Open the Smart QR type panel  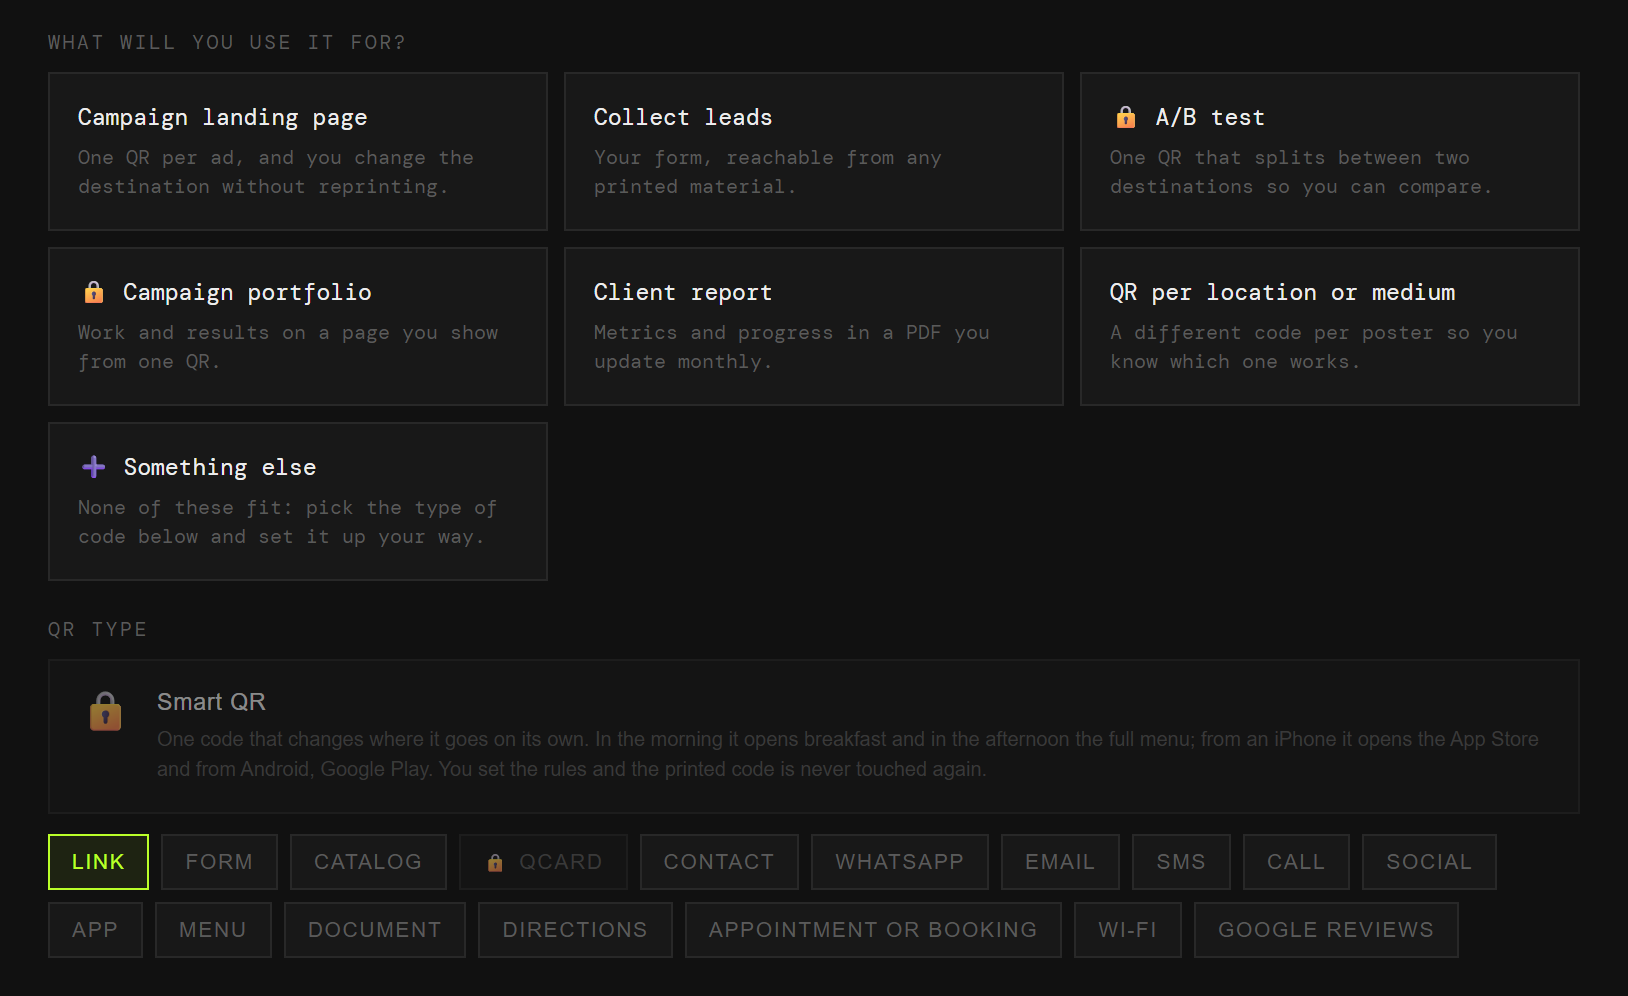tap(814, 736)
